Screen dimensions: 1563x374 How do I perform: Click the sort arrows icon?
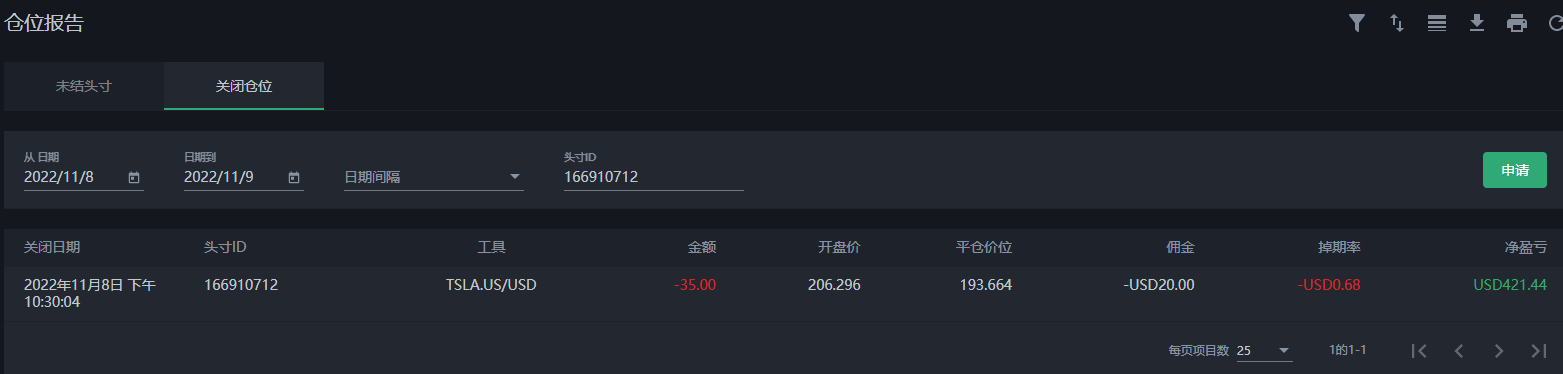[x=1397, y=23]
